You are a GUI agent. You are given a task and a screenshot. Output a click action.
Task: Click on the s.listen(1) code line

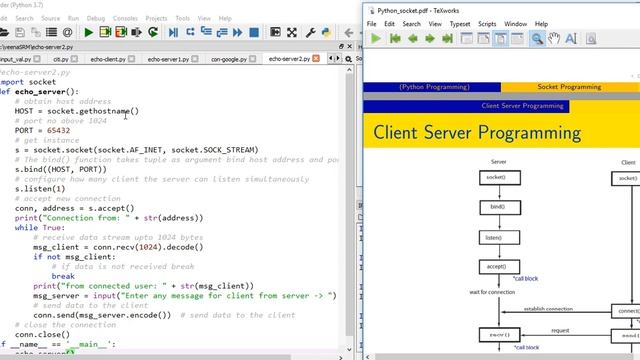(40, 189)
